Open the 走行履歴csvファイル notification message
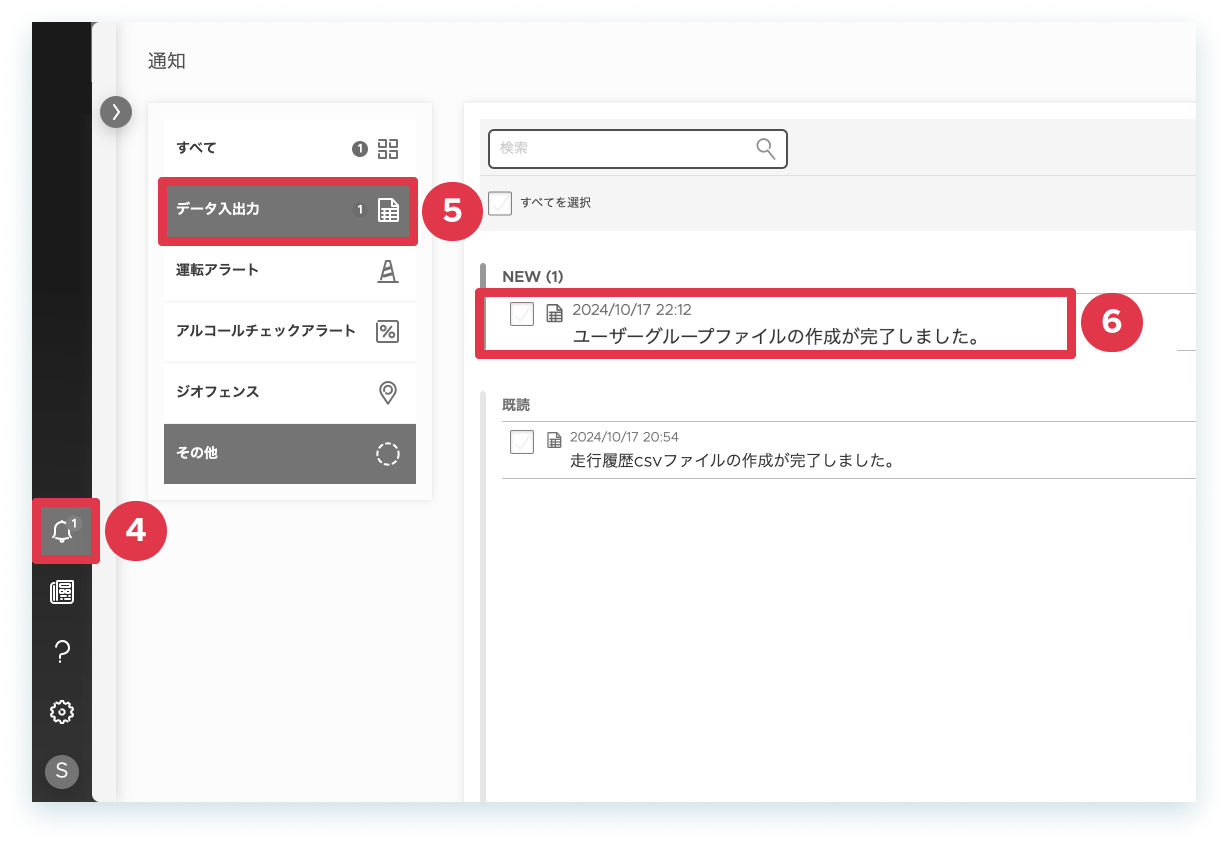This screenshot has width=1228, height=844. (x=731, y=461)
